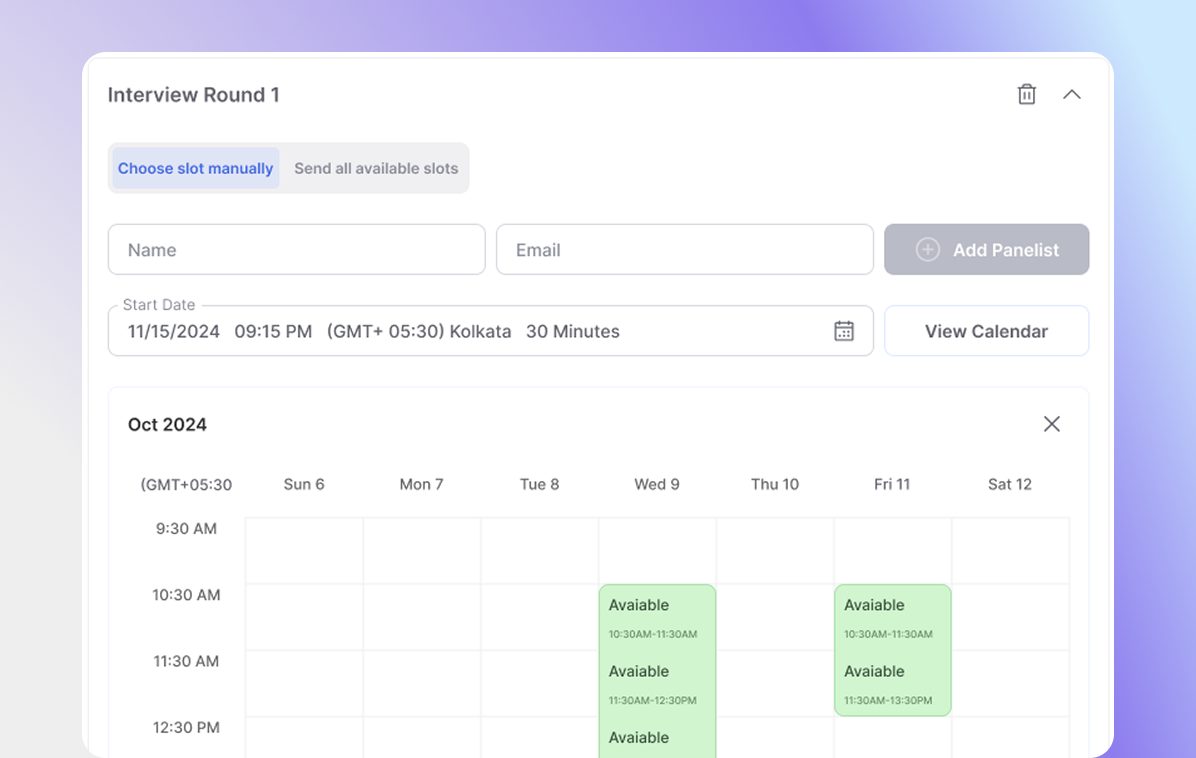The image size is (1196, 758).
Task: Click the 12:30 PM time row label
Action: pyautogui.click(x=186, y=727)
